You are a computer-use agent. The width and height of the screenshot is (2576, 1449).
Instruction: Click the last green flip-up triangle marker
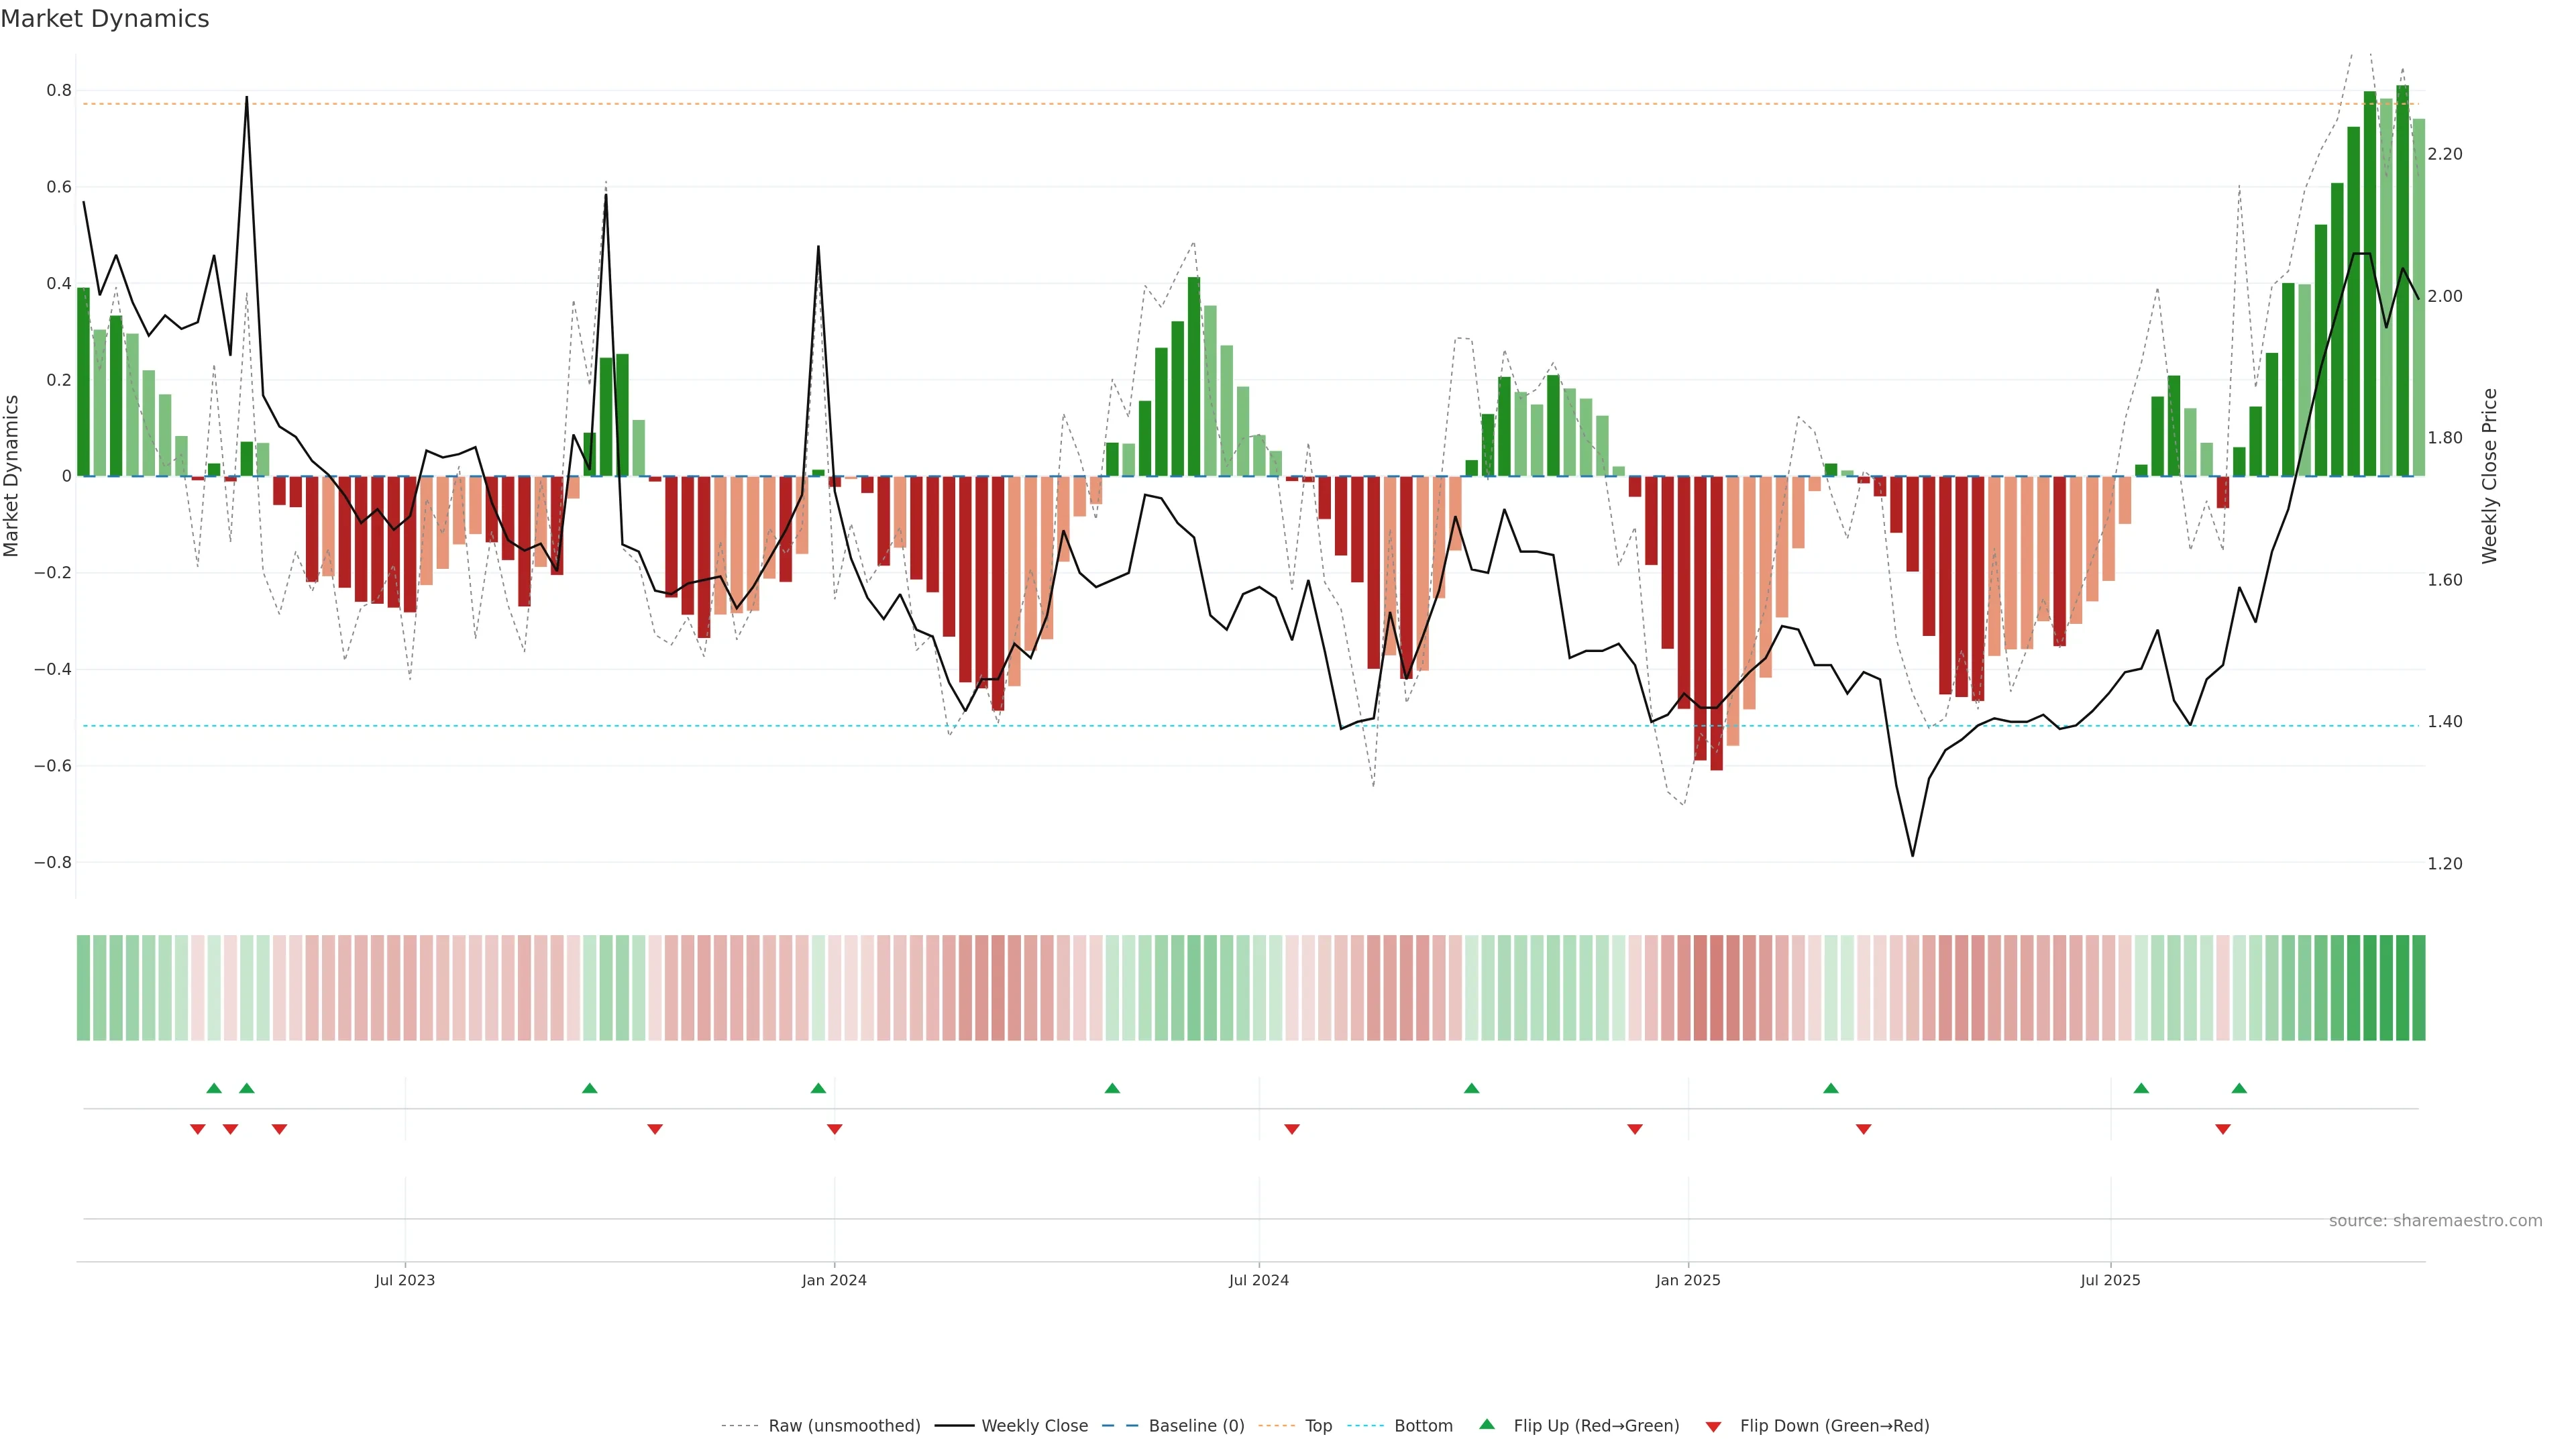(2239, 1088)
